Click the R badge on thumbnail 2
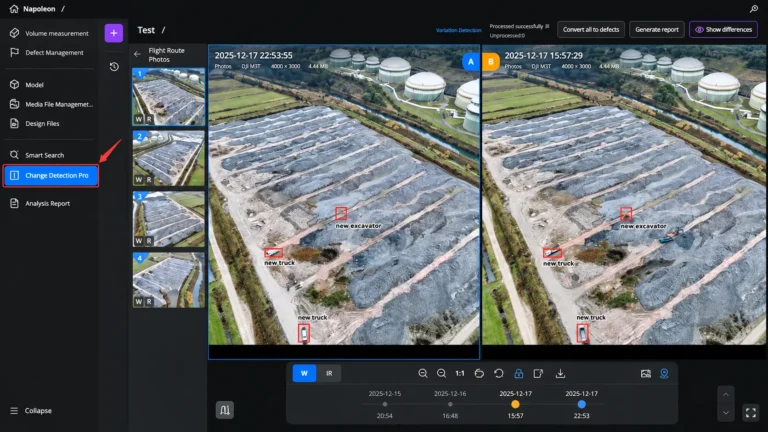 pyautogui.click(x=149, y=180)
